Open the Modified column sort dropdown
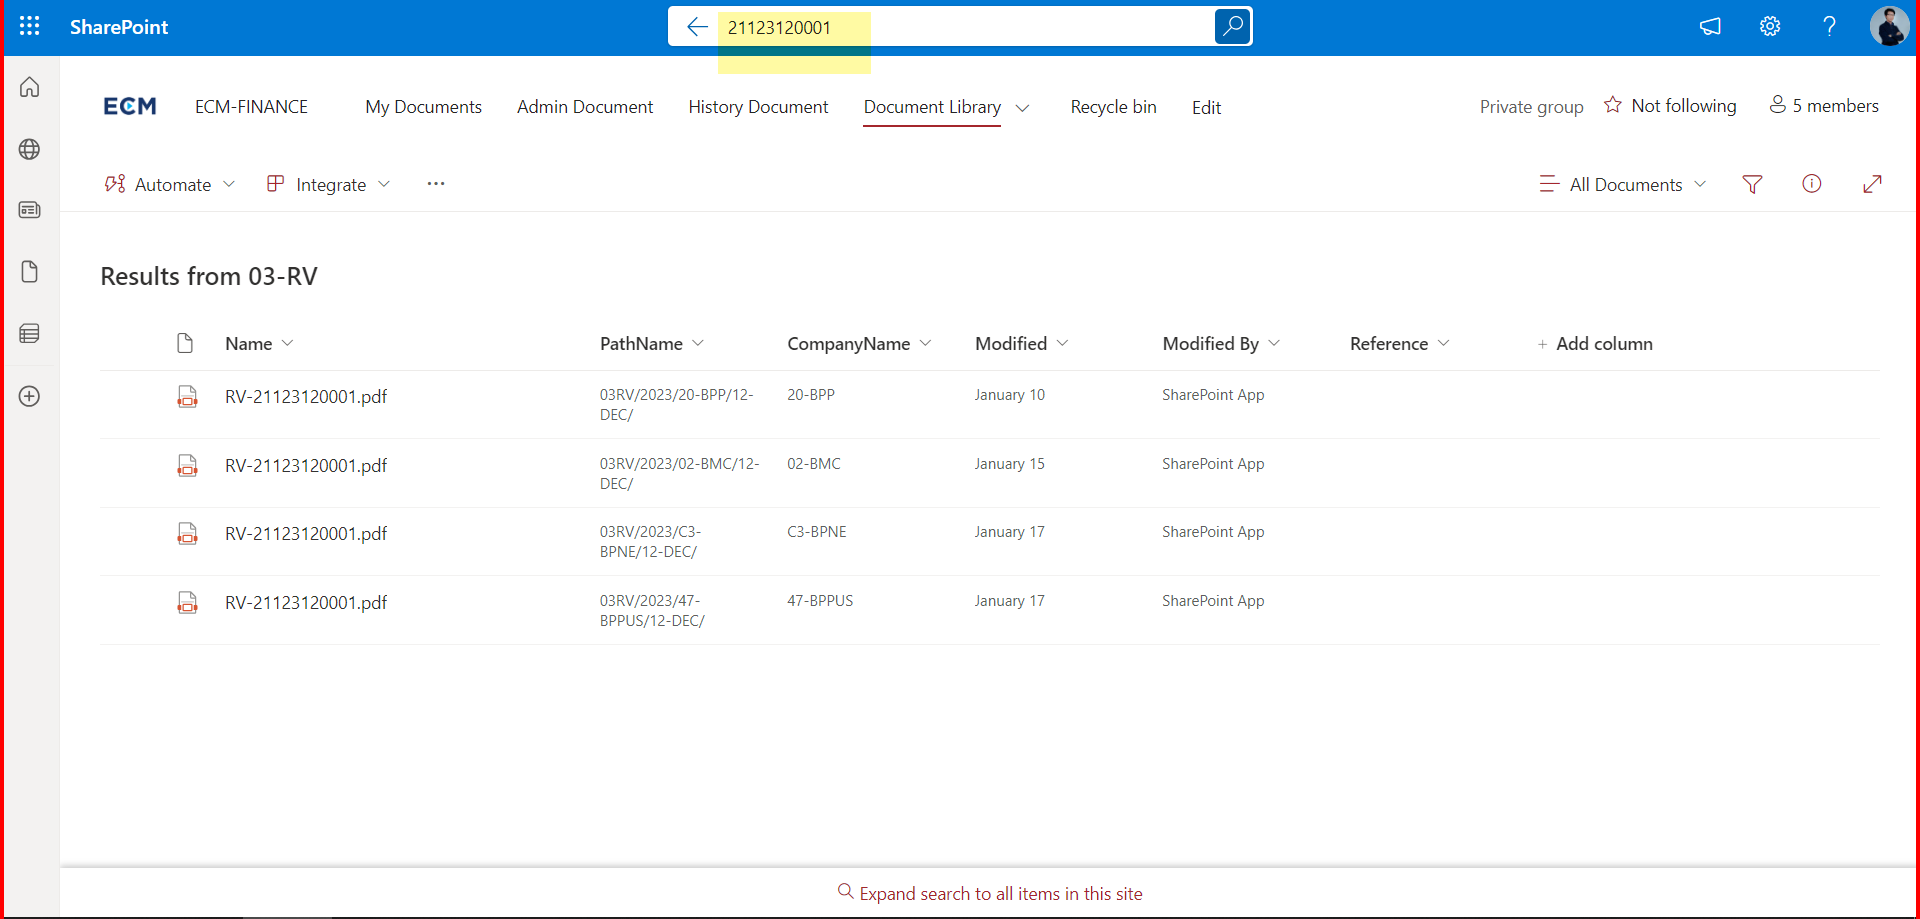1920x919 pixels. tap(1063, 343)
